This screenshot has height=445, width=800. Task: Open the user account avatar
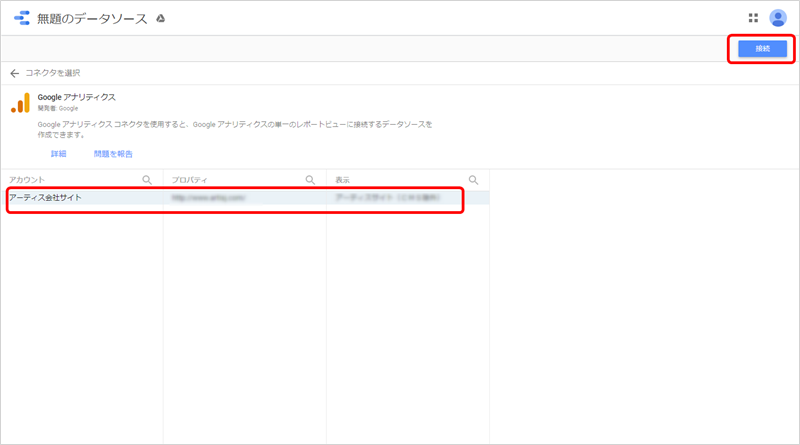(x=778, y=18)
